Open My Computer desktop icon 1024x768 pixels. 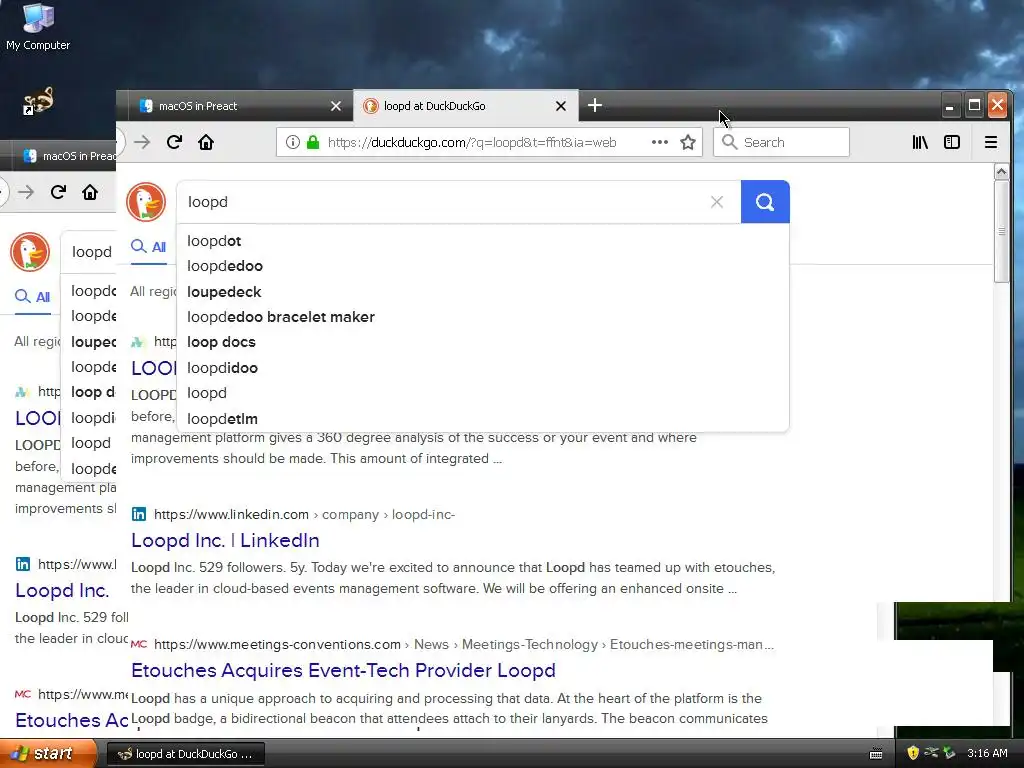click(x=38, y=27)
